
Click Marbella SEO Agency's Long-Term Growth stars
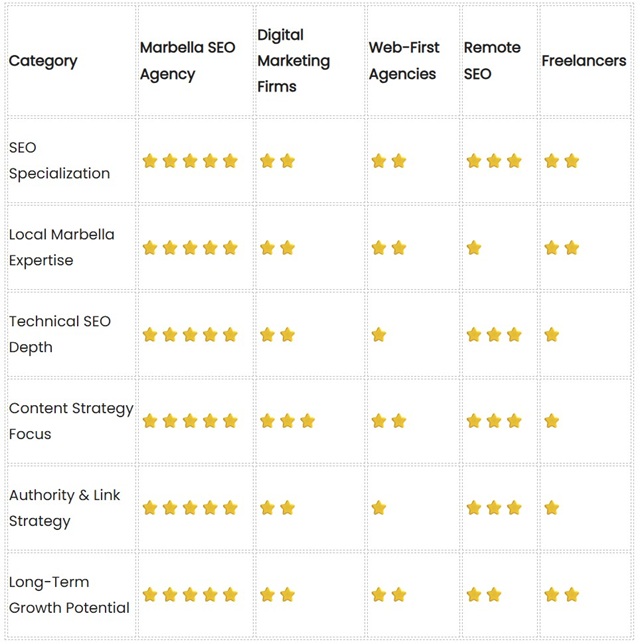pyautogui.click(x=190, y=595)
